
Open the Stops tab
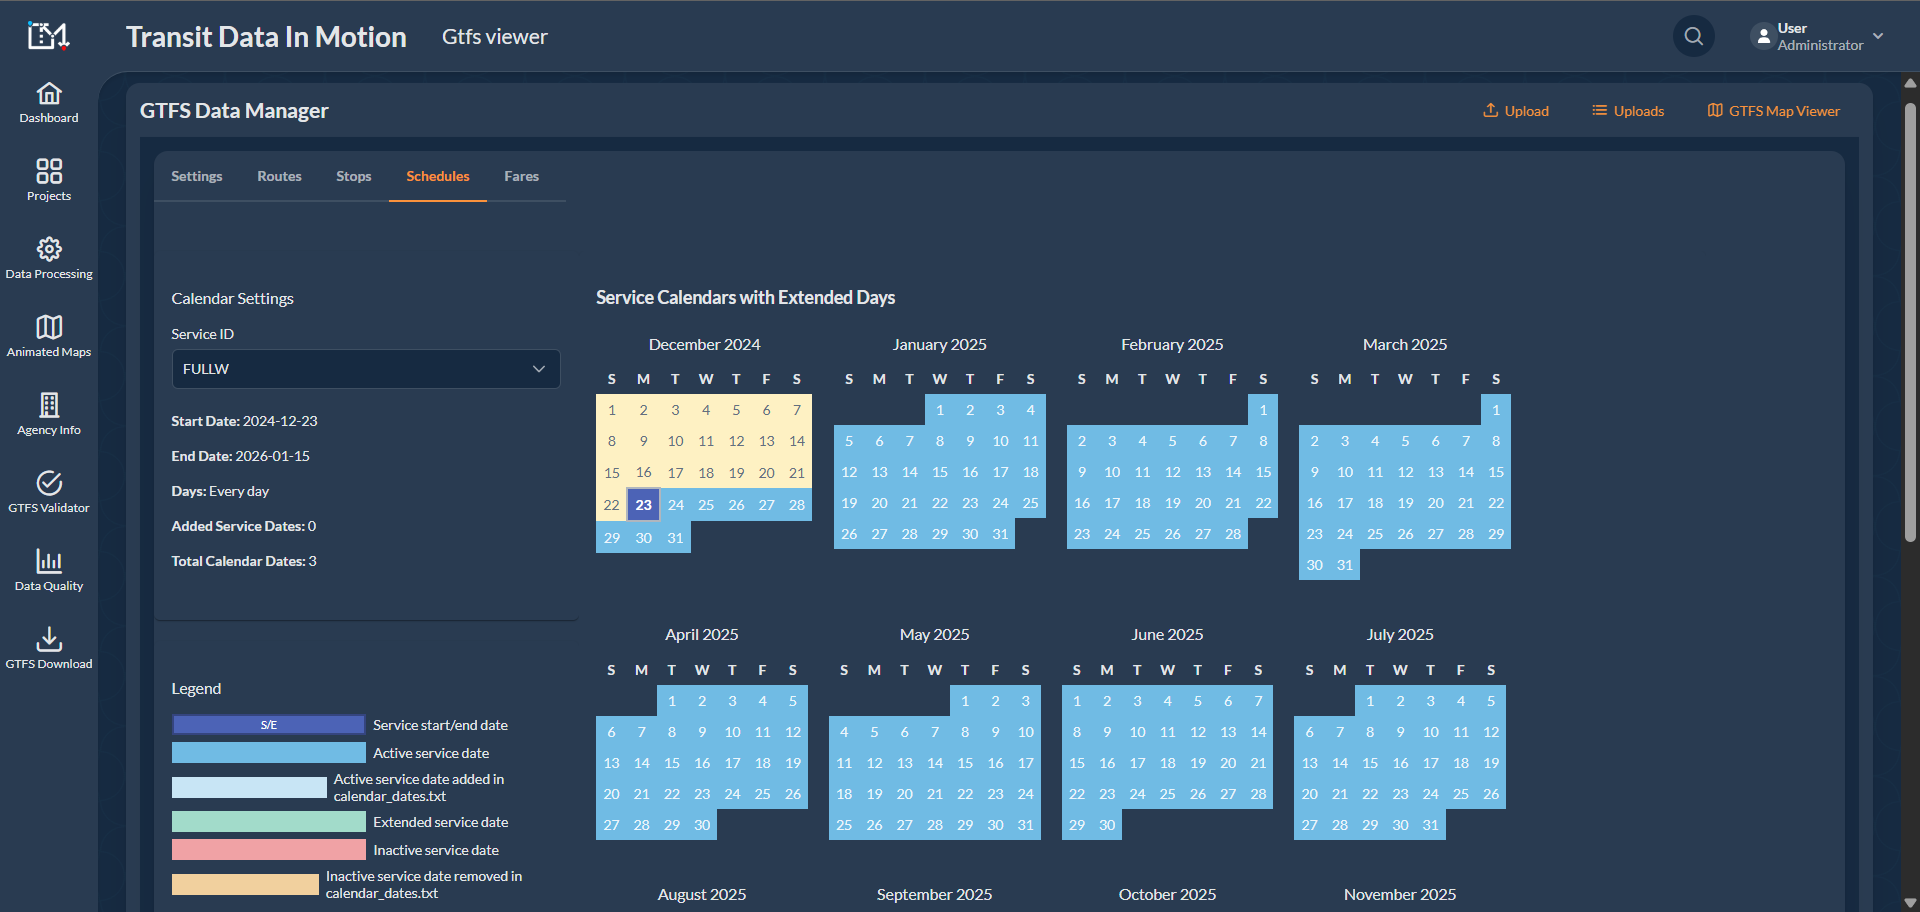click(353, 176)
